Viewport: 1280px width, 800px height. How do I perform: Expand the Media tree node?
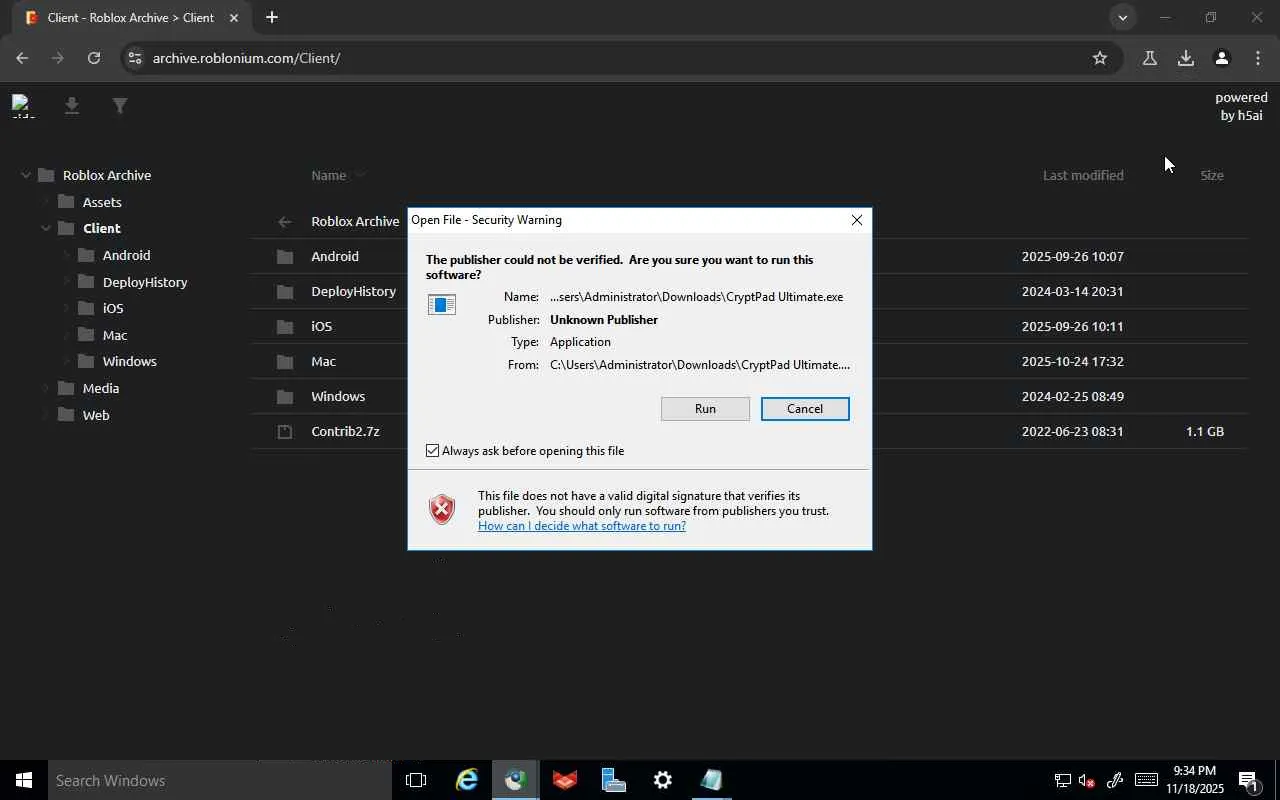pyautogui.click(x=45, y=388)
